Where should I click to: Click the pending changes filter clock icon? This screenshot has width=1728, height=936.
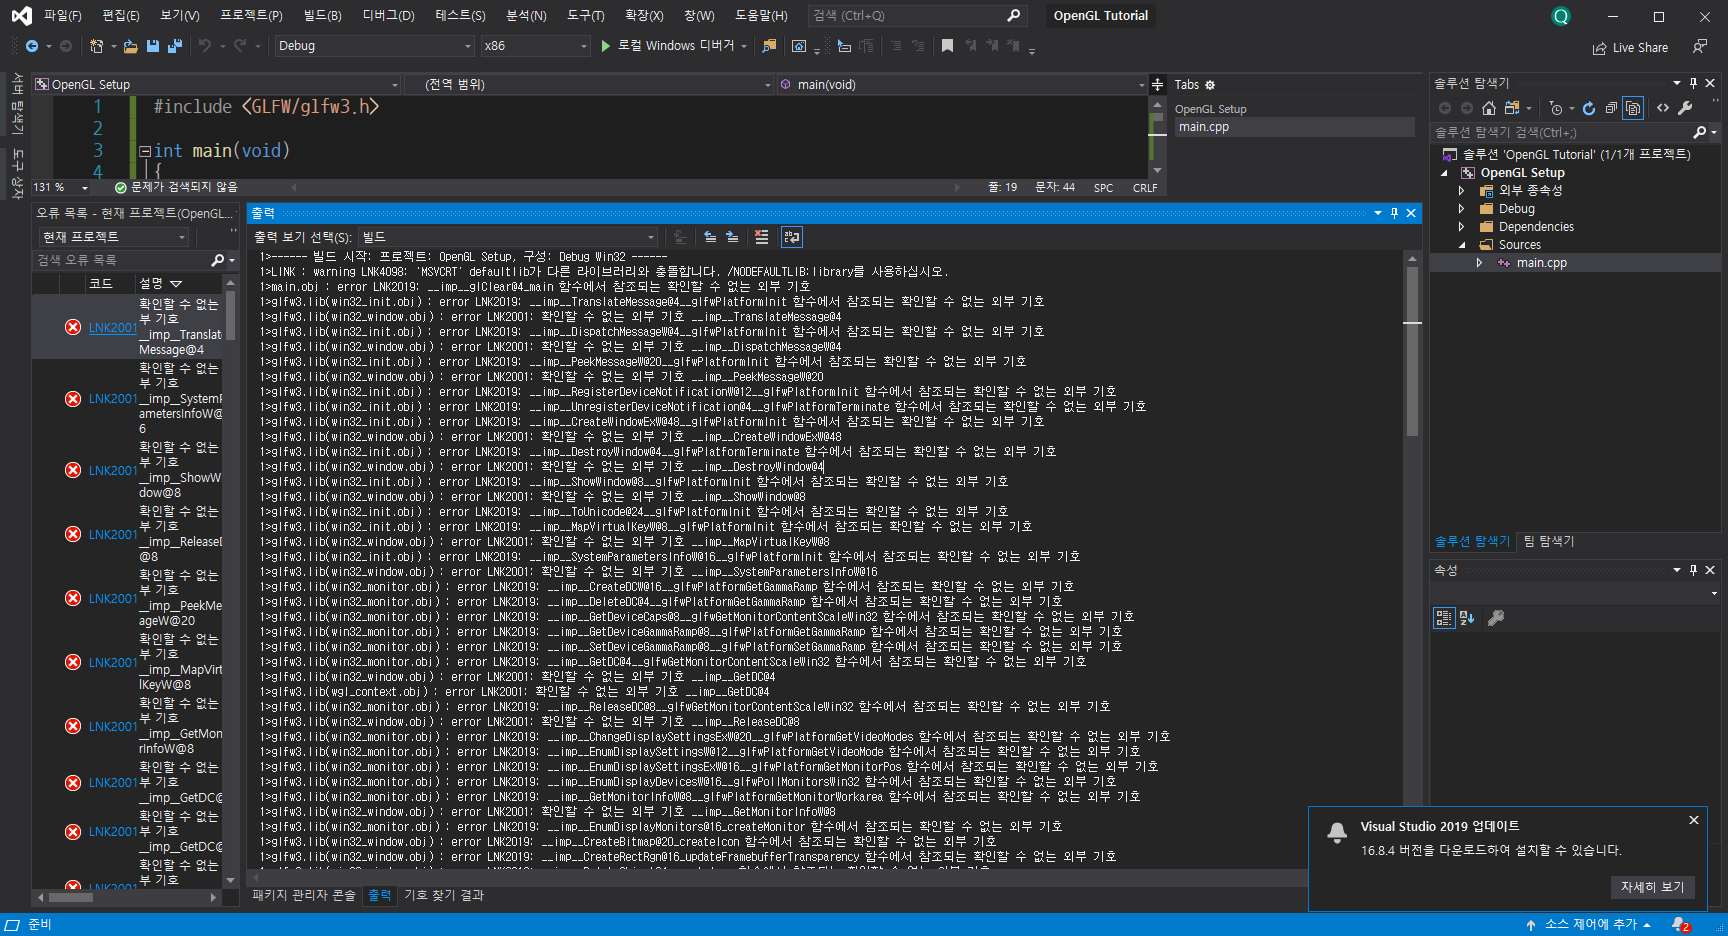[x=1556, y=108]
